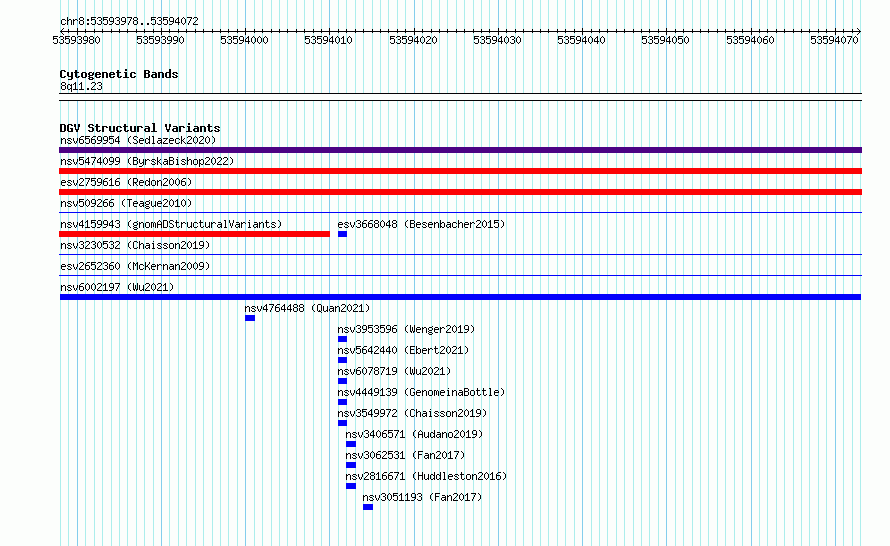Click small blue esv3668048 variant marker

tap(342, 234)
